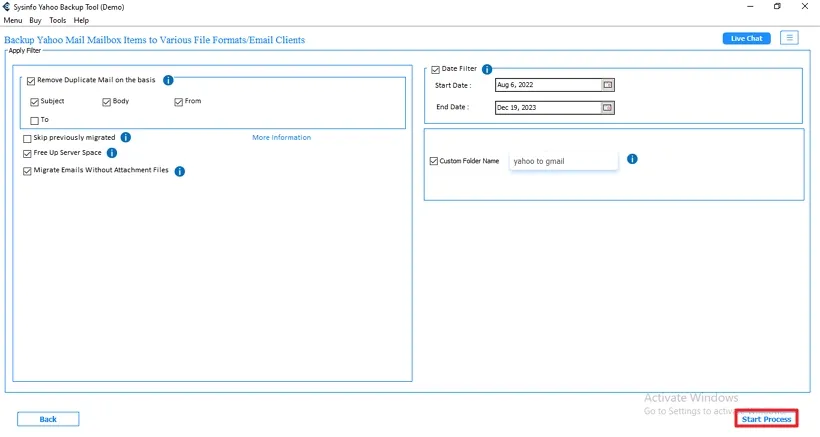The image size is (820, 437).
Task: Uncheck the From checkbox
Action: coord(178,102)
